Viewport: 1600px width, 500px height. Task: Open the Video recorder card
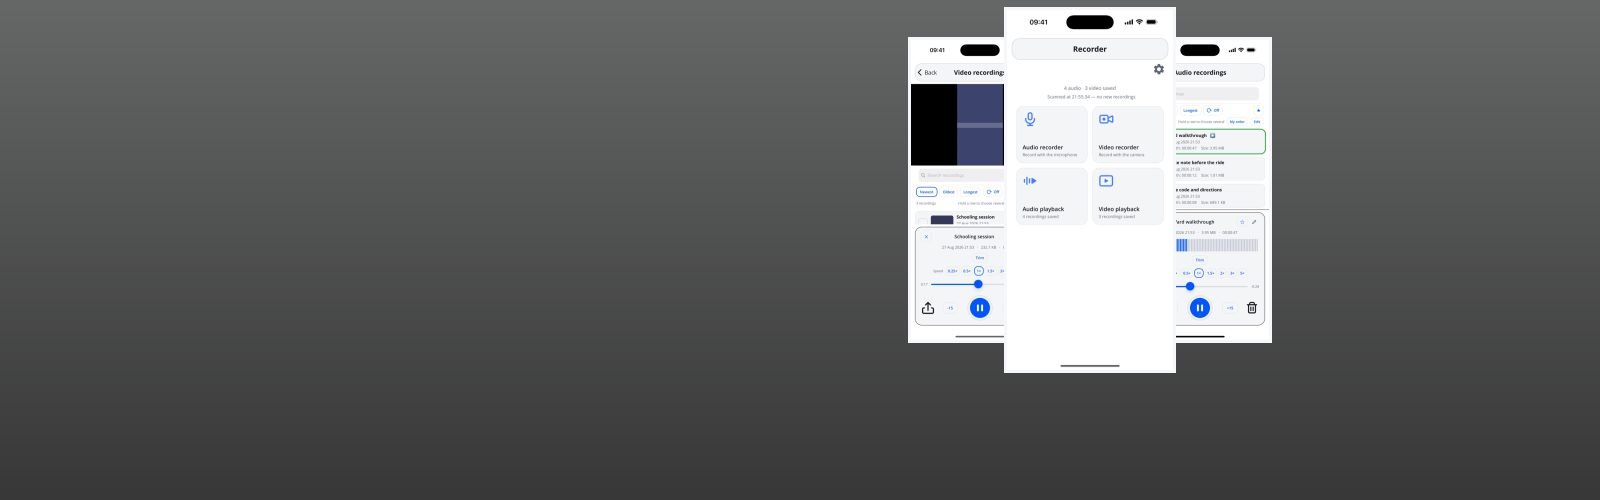(1128, 134)
